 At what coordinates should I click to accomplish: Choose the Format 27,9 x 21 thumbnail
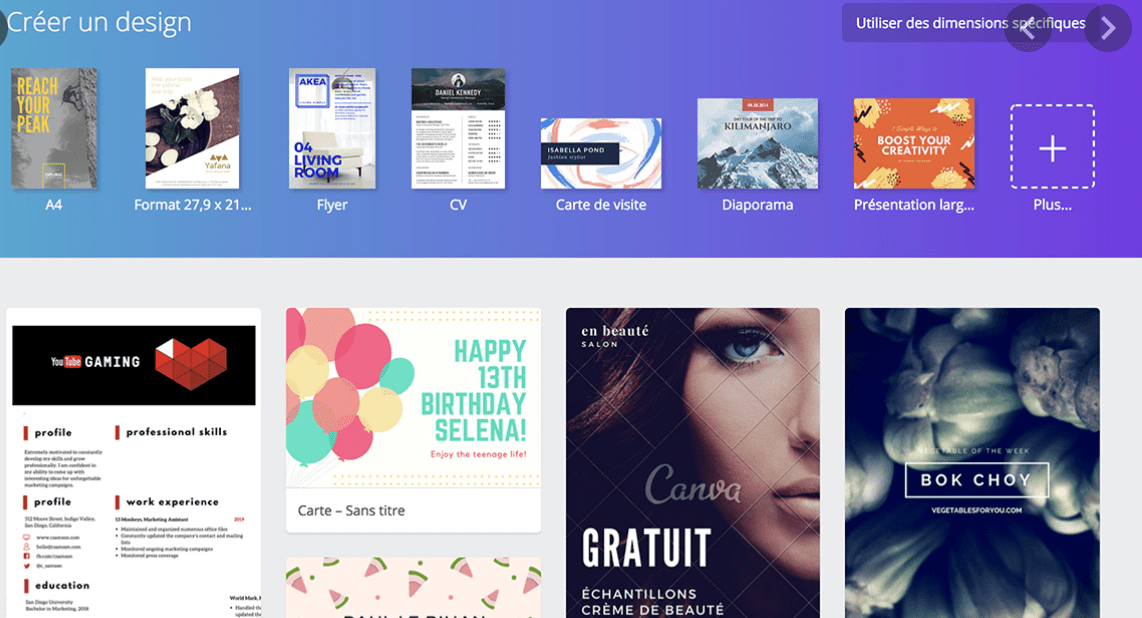[192, 129]
